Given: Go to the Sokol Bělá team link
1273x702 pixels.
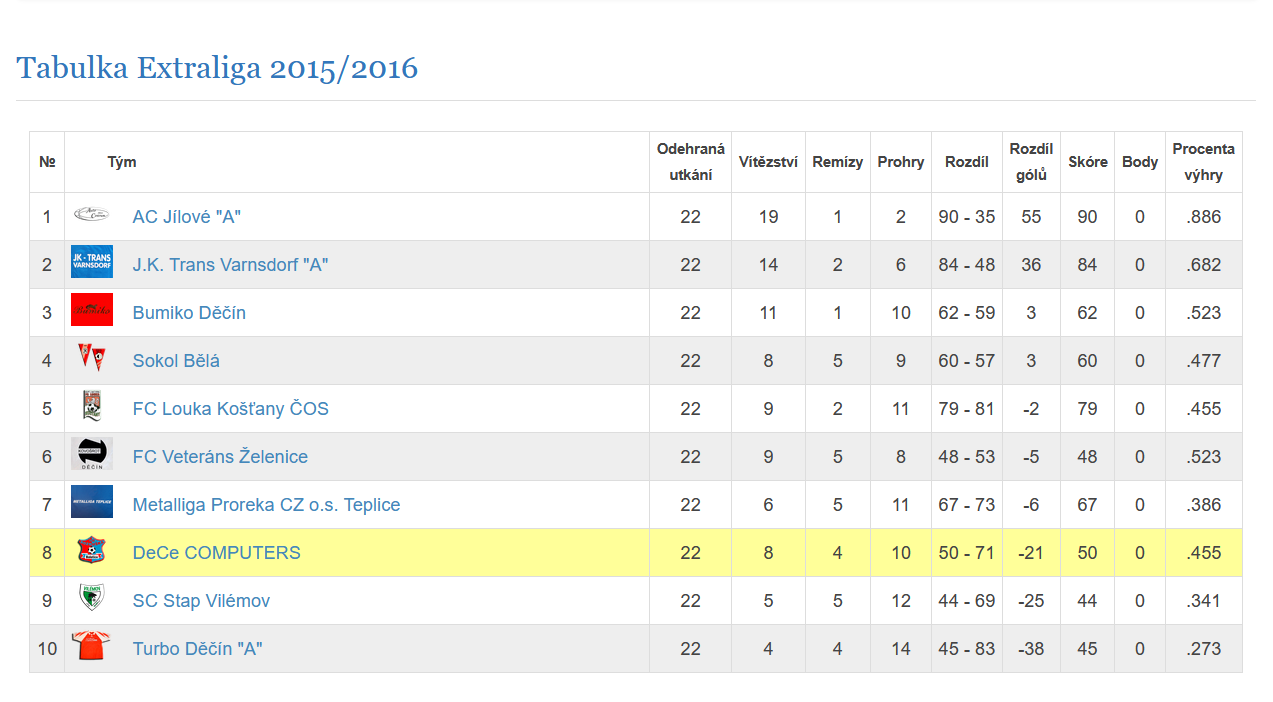Looking at the screenshot, I should (176, 361).
